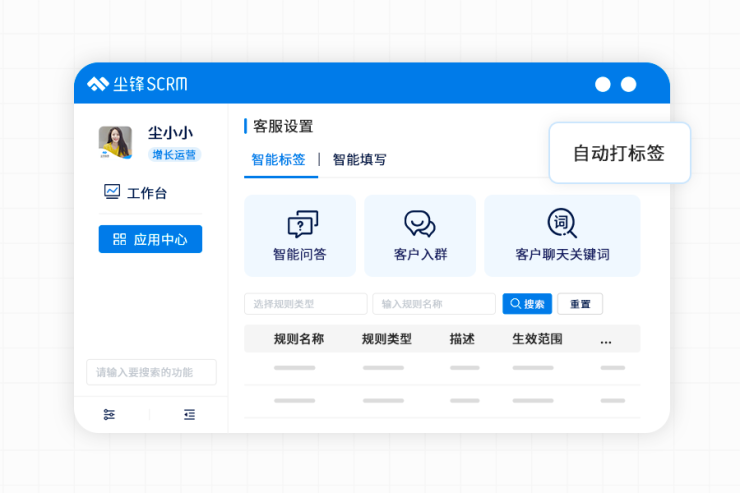The height and width of the screenshot is (493, 740).
Task: Open the 选择规则类型 dropdown
Action: (305, 304)
